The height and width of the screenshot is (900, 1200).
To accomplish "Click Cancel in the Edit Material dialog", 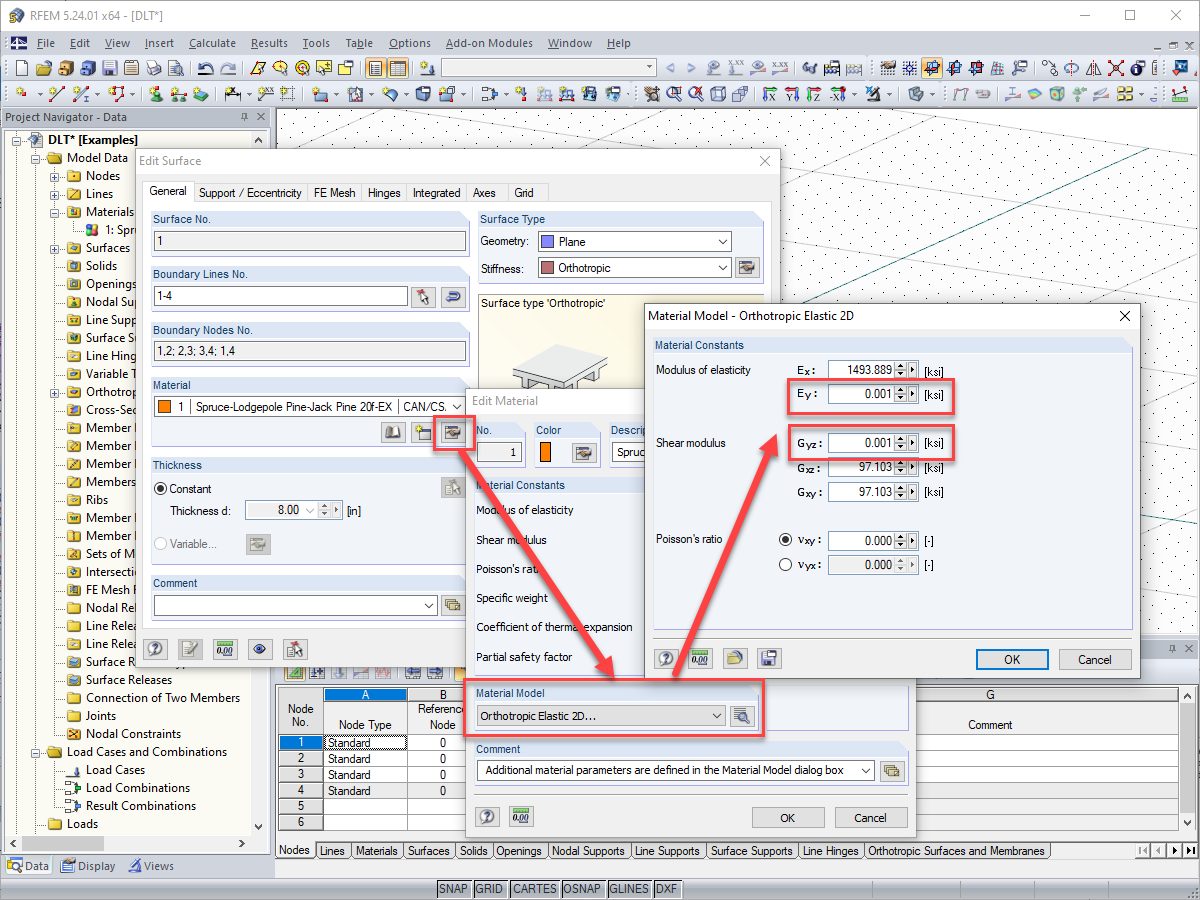I will (x=871, y=817).
